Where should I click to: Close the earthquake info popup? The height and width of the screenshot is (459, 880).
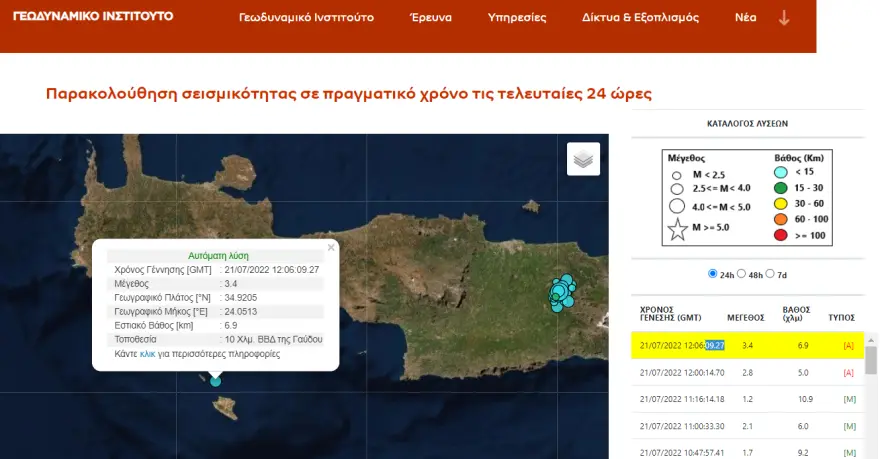[x=331, y=247]
